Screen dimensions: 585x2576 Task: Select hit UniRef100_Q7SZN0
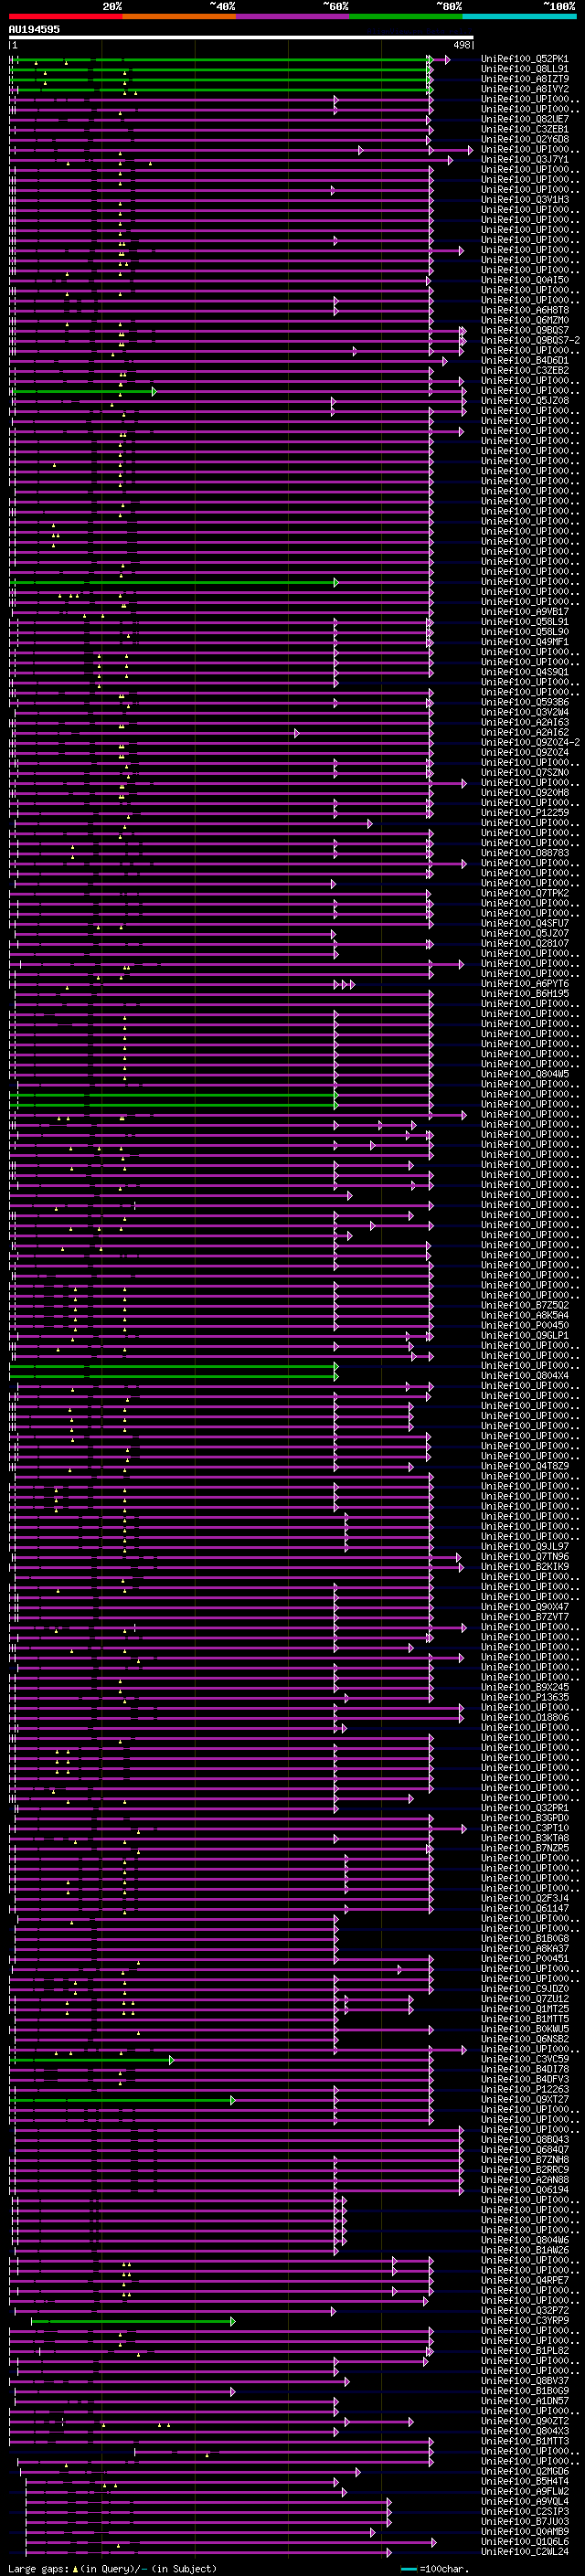pos(525,772)
